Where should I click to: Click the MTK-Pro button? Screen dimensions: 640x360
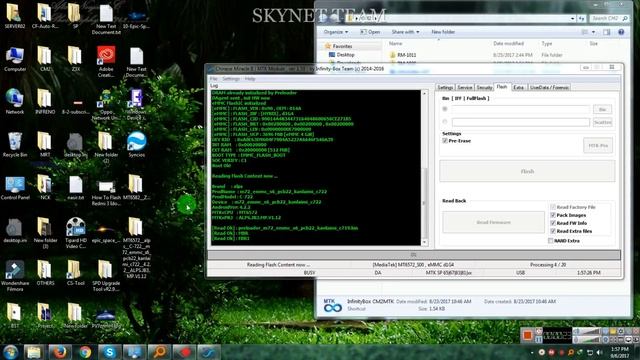[598, 146]
